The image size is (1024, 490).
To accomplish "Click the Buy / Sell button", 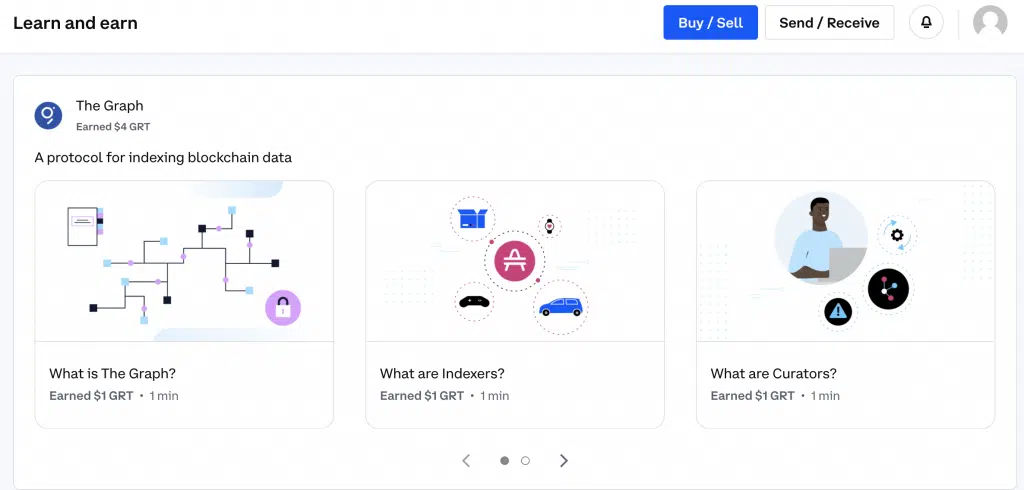I will coord(710,23).
